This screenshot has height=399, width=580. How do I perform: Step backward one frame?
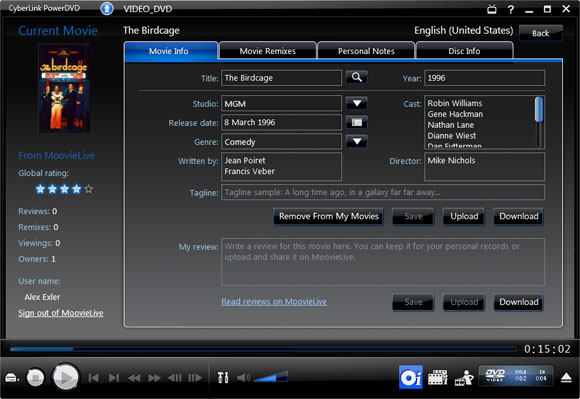(175, 378)
